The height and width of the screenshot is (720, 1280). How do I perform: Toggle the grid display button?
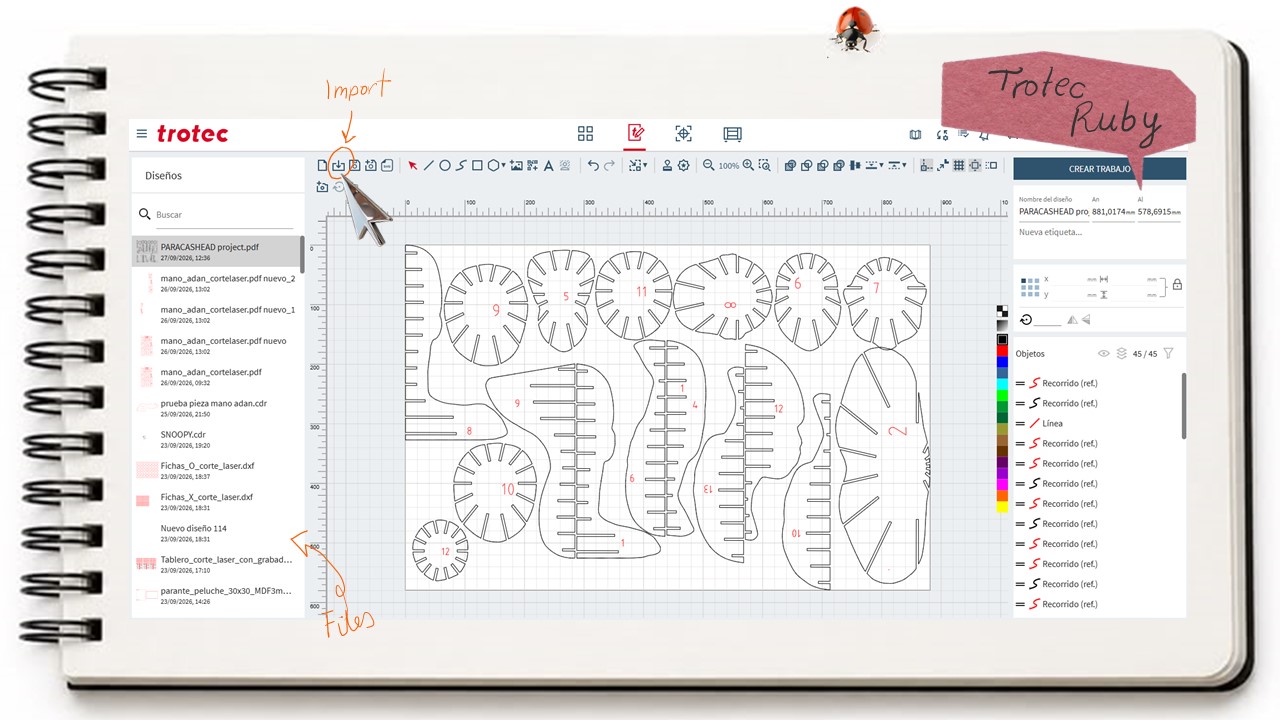pos(958,165)
